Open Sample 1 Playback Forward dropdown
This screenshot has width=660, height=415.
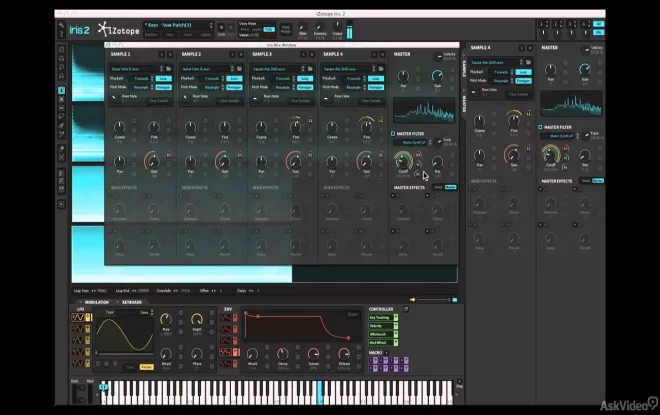coord(141,78)
